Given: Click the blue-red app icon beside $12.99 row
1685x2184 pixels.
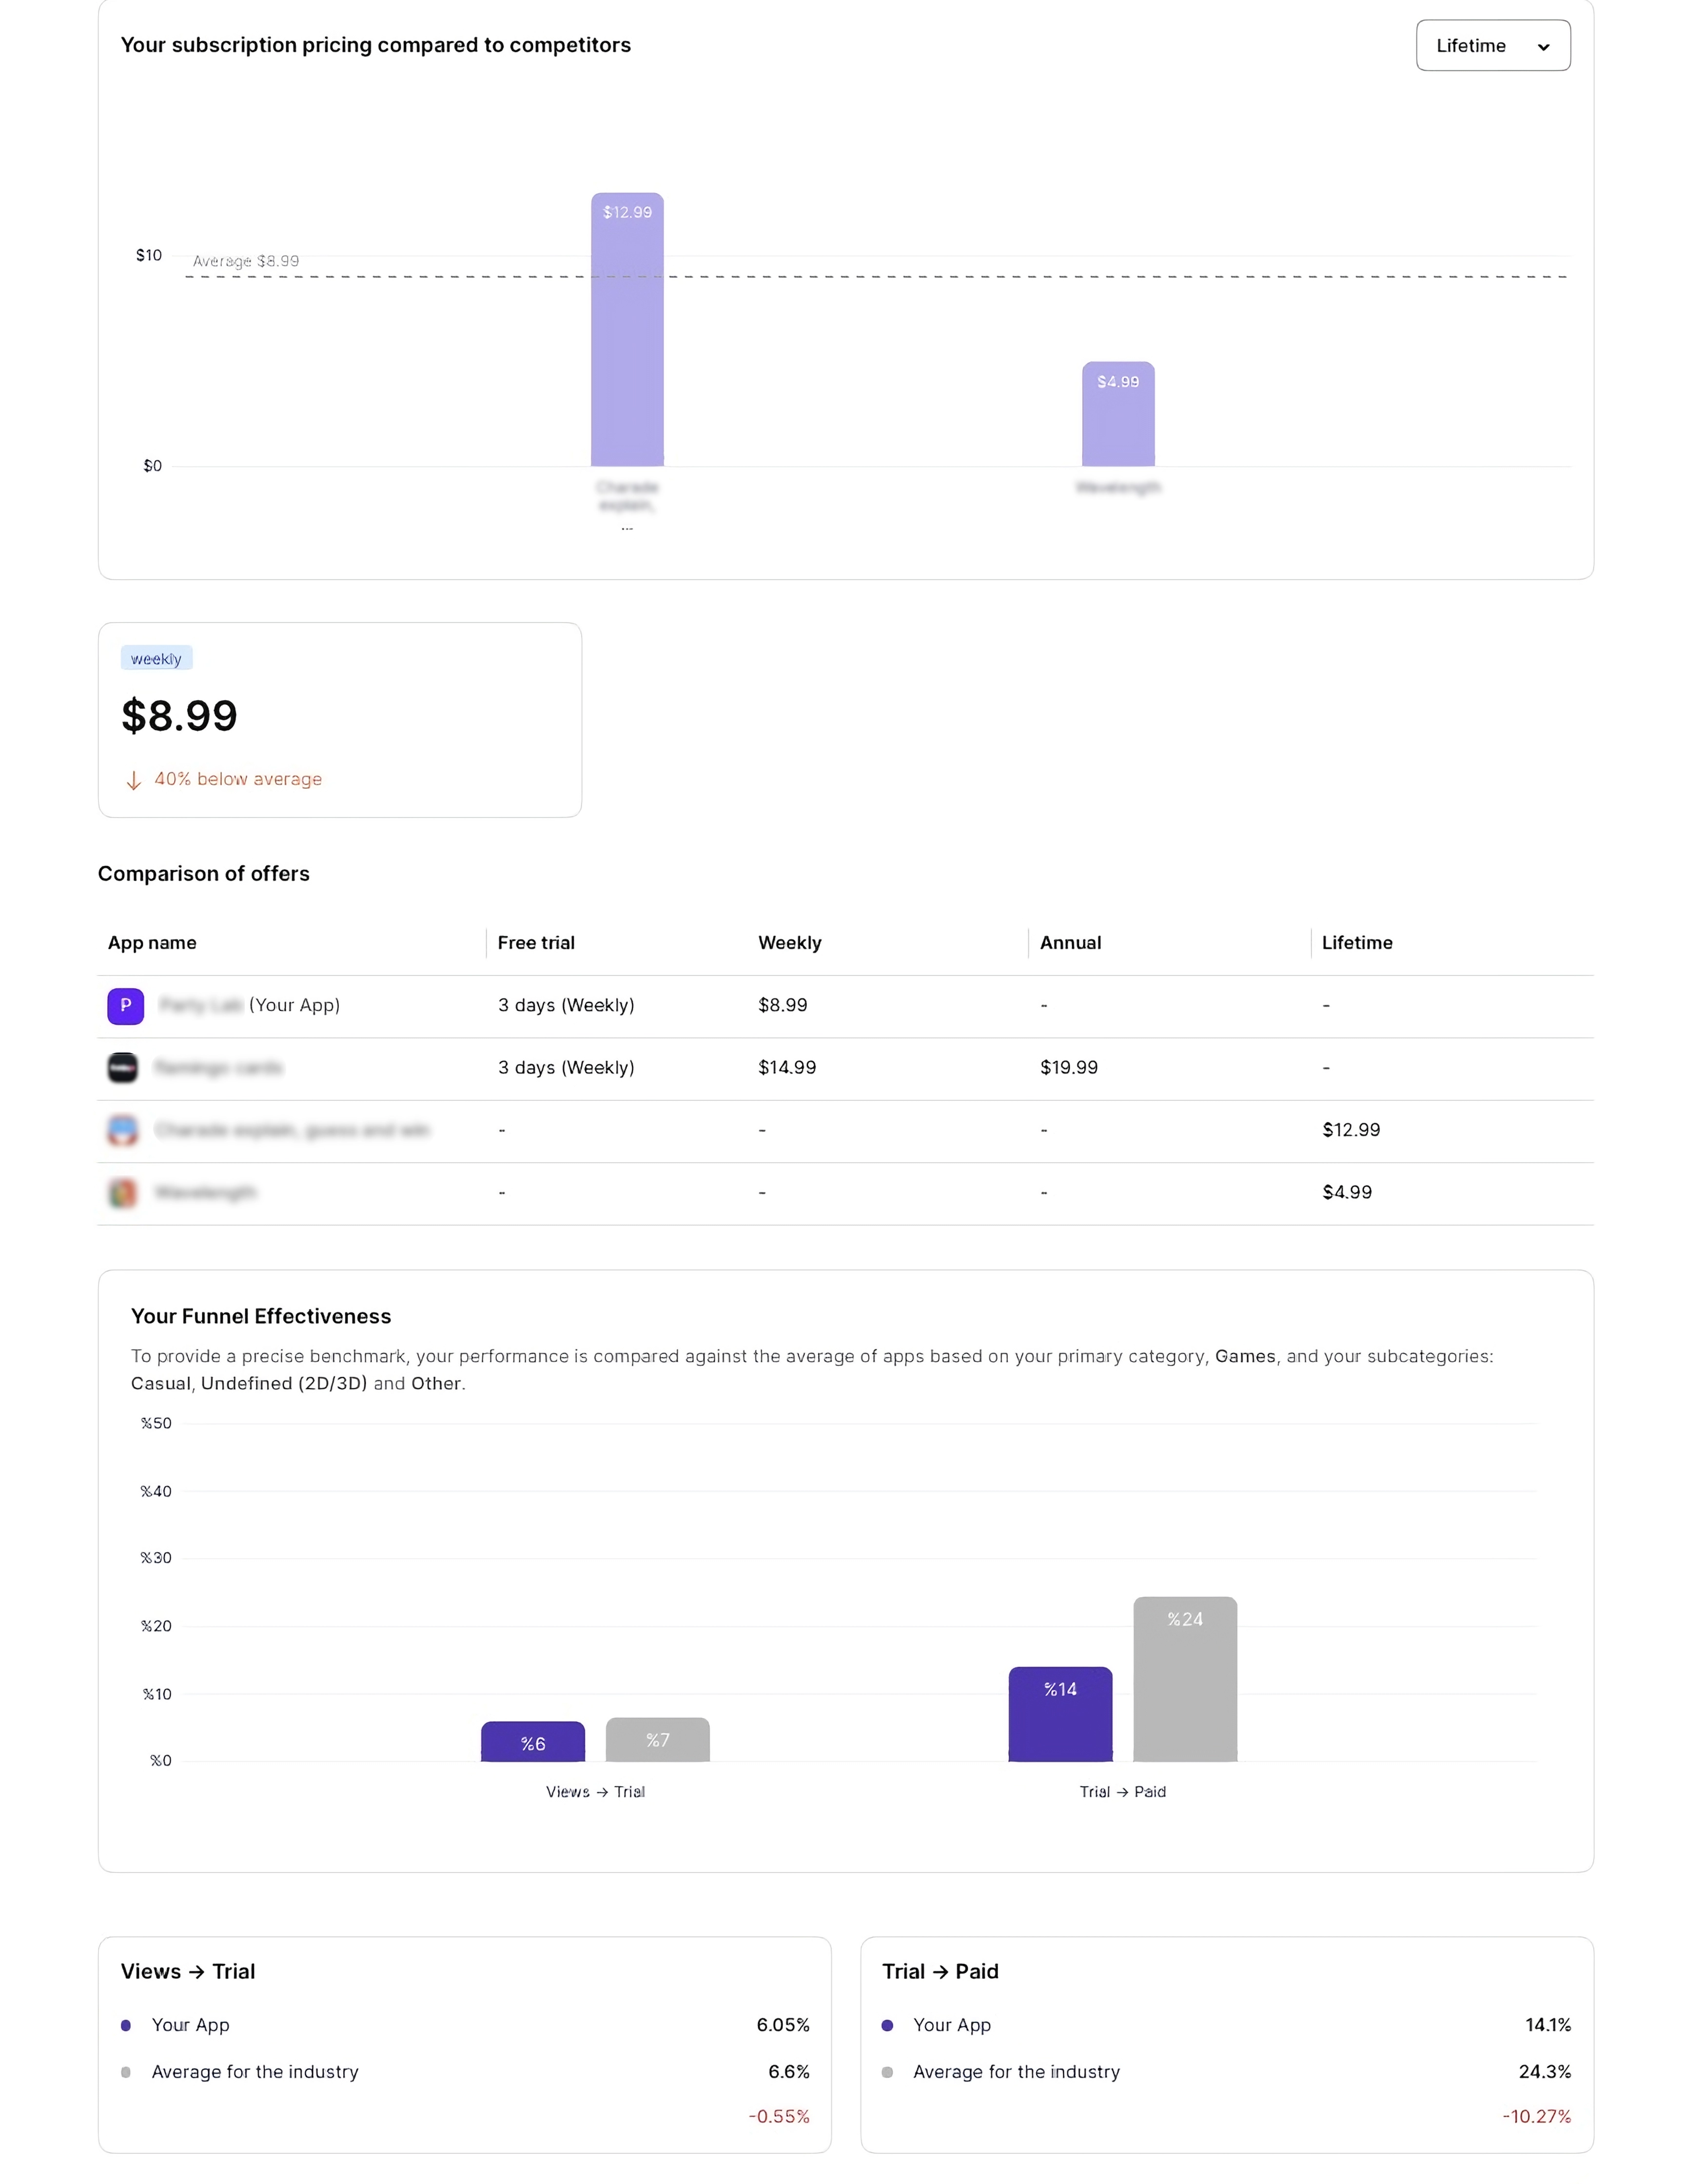Looking at the screenshot, I should pyautogui.click(x=122, y=1130).
